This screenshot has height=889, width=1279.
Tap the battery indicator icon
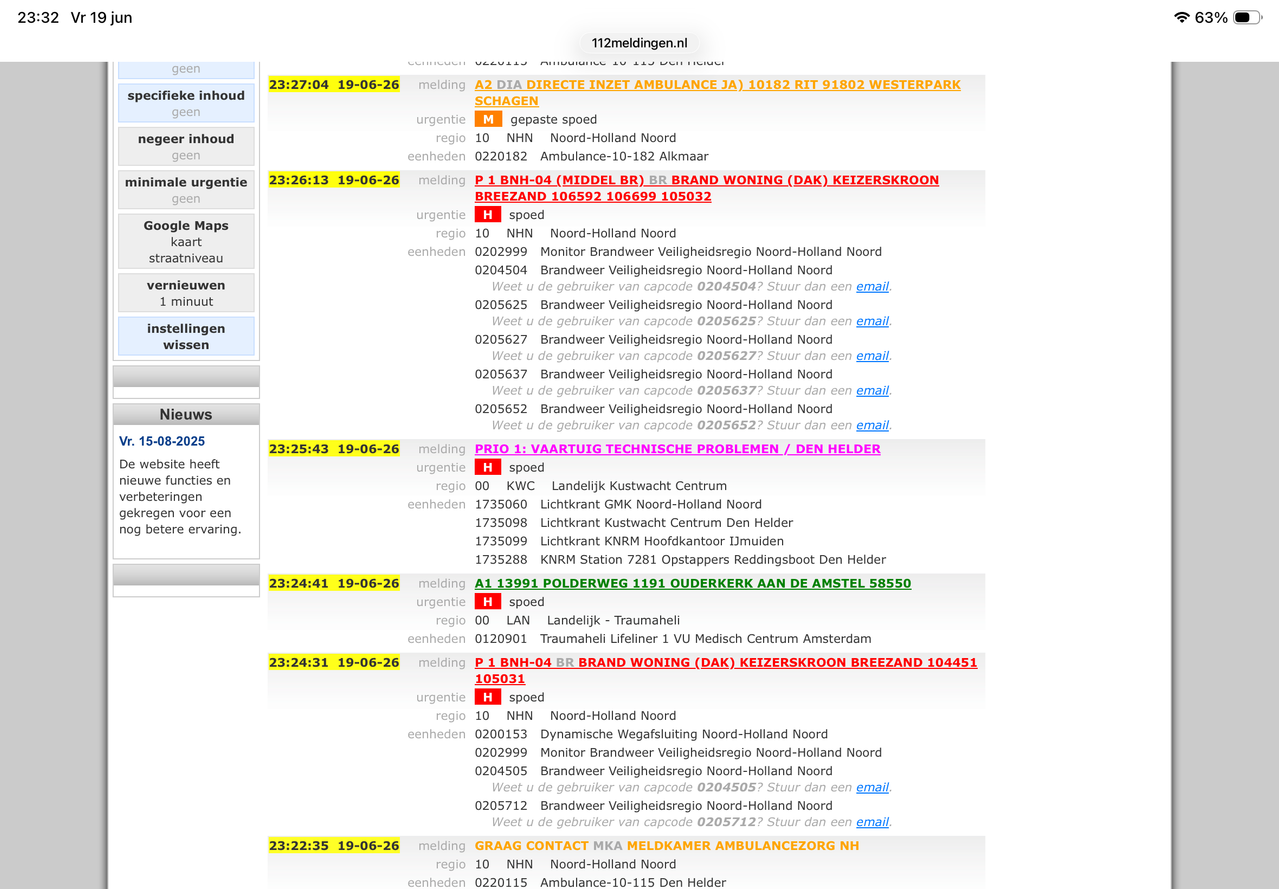(1247, 18)
